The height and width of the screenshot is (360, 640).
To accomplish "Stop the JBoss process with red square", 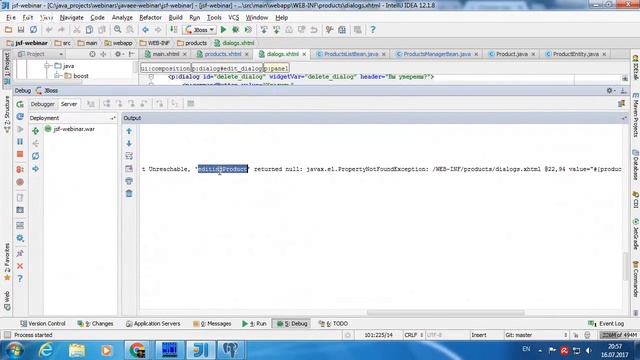I will click(x=20, y=154).
